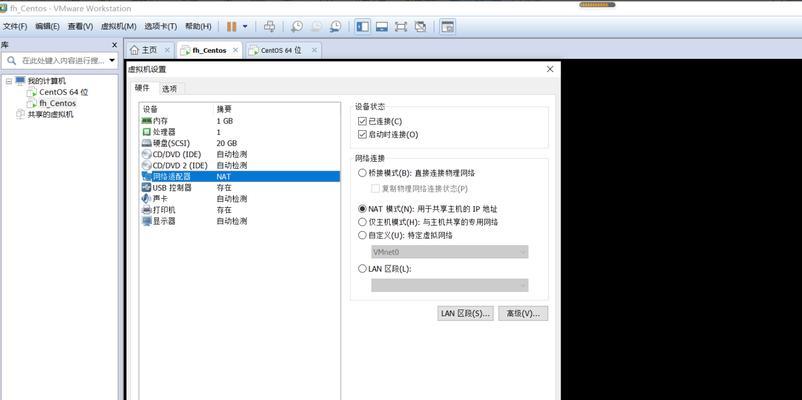Toggle the 启动时连接(O) checkbox
Viewport: 802px width, 400px height.
[x=363, y=135]
